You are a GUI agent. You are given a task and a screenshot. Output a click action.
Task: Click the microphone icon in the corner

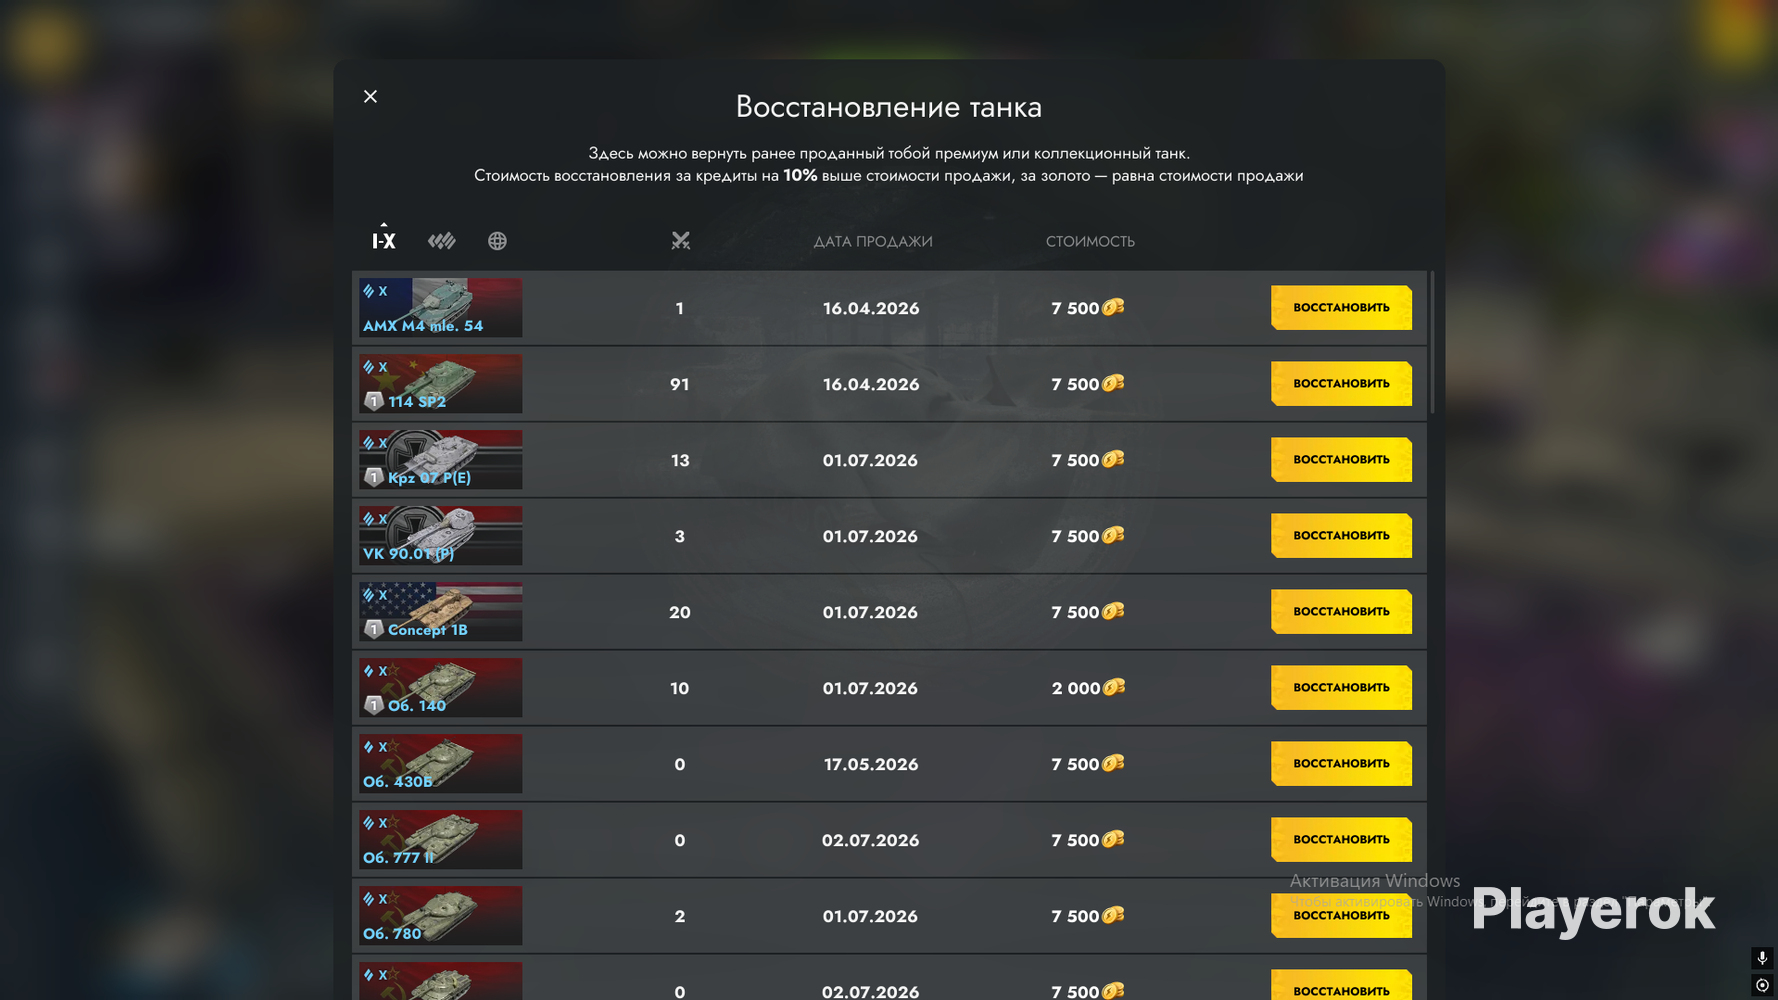click(1762, 958)
